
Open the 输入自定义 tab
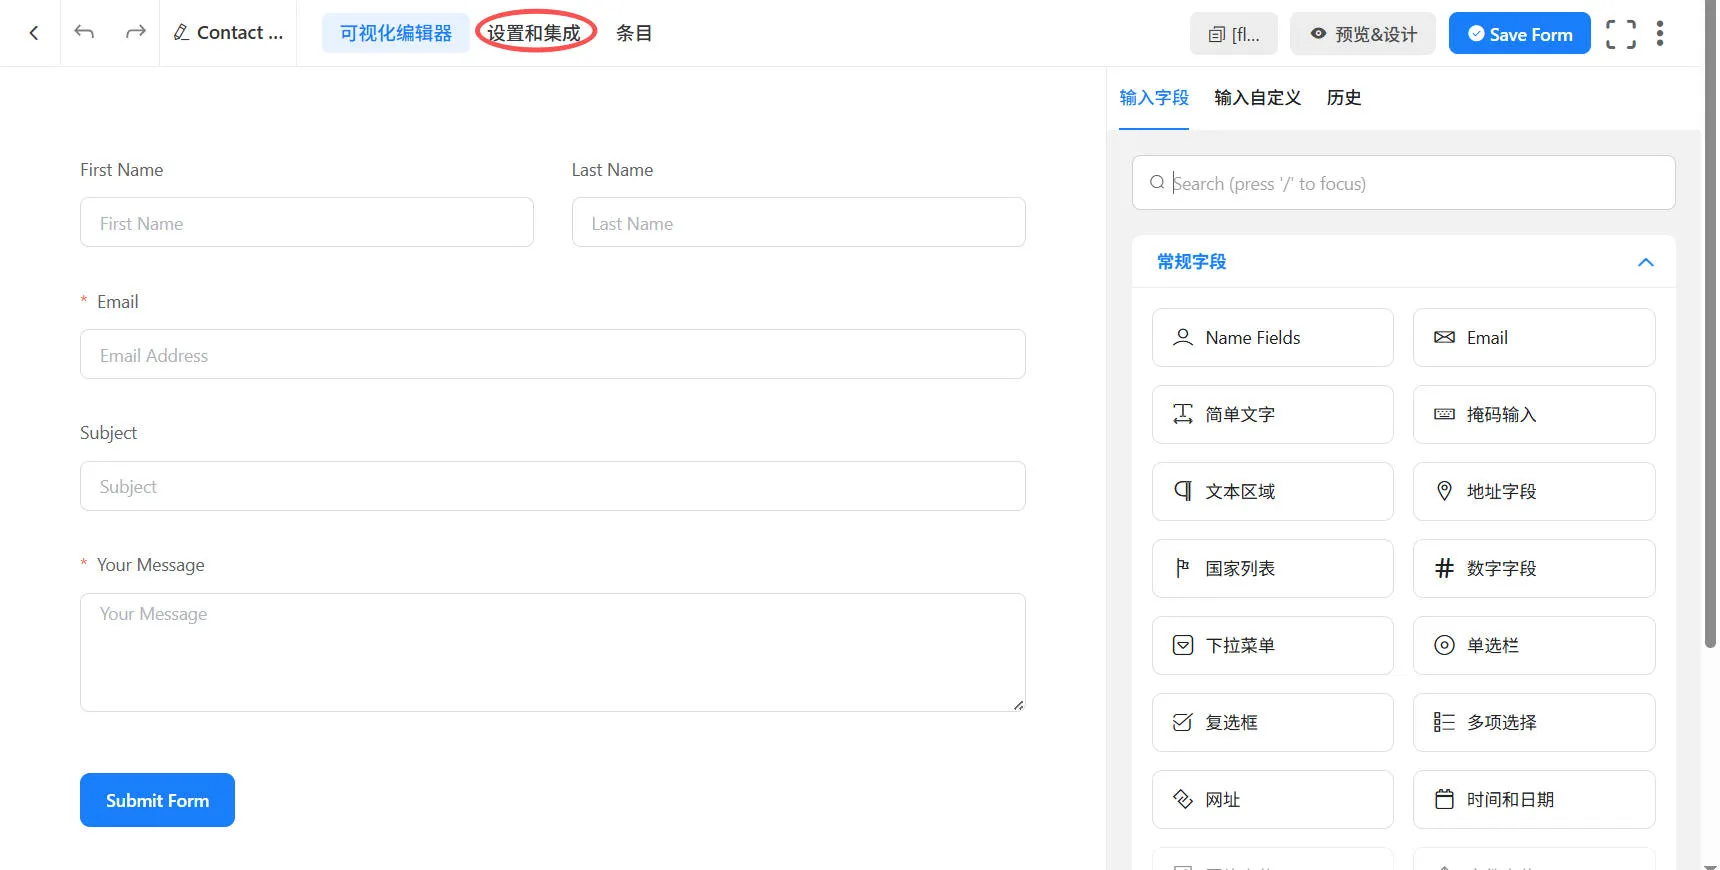pos(1257,98)
